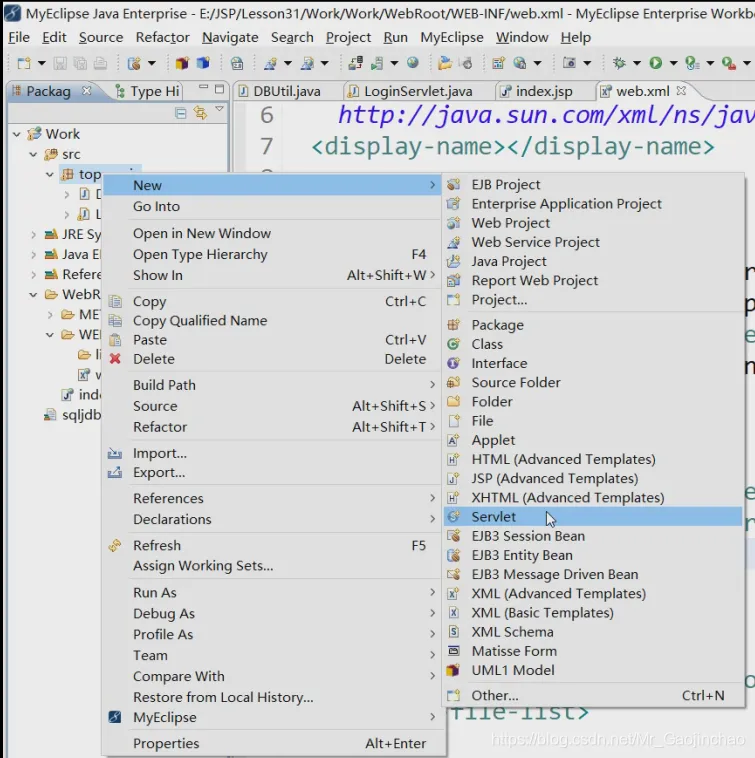
Task: Expand Referenced Libraries node
Action: [33, 275]
